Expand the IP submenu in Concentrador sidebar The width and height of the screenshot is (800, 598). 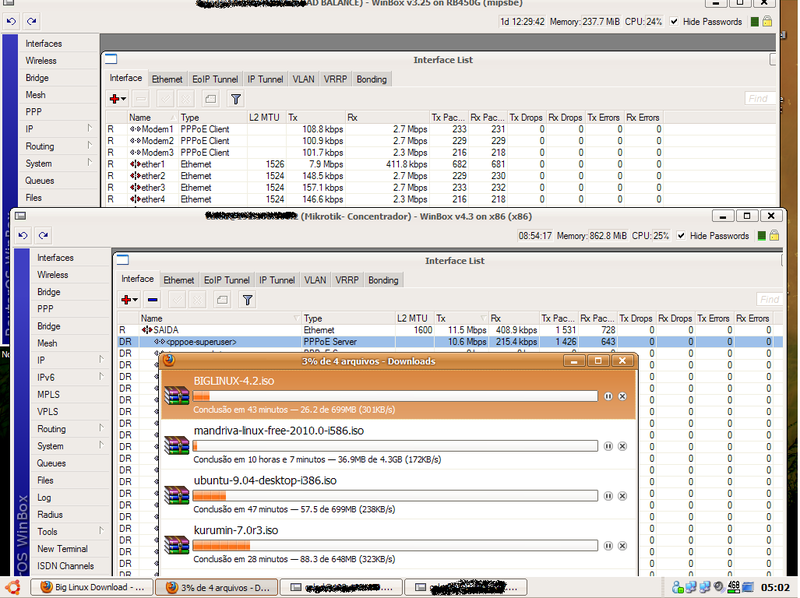(101, 360)
